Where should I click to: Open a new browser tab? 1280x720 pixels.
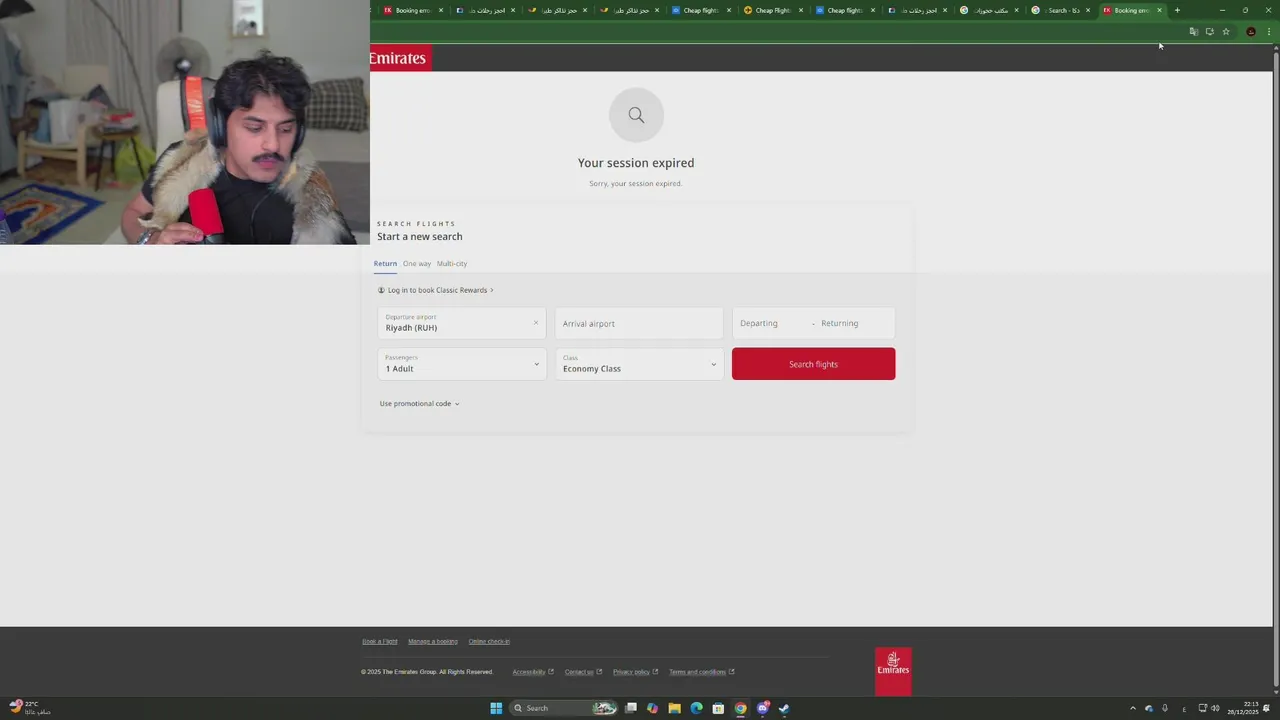(1177, 10)
